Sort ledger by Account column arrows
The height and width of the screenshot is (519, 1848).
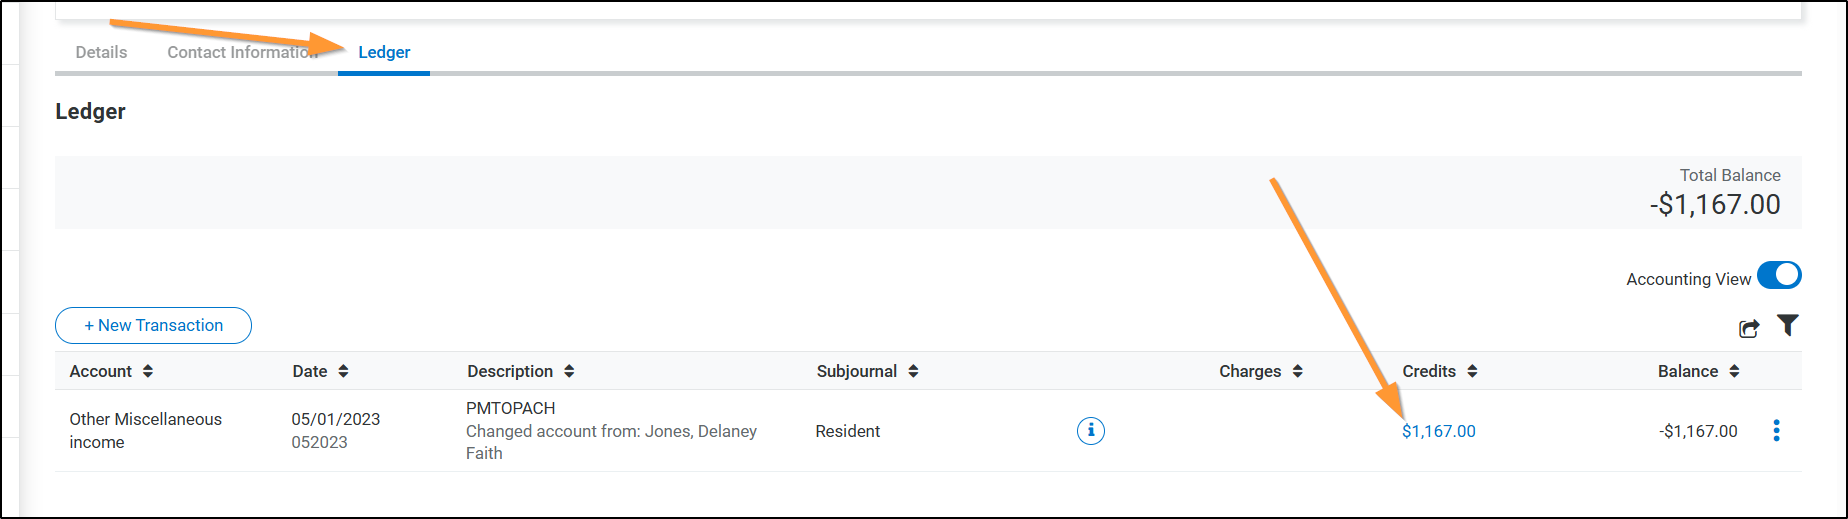click(148, 371)
